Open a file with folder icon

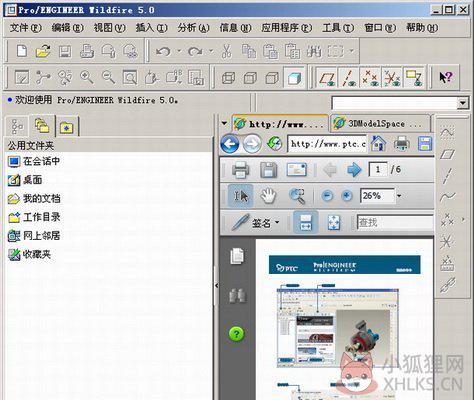tap(43, 51)
